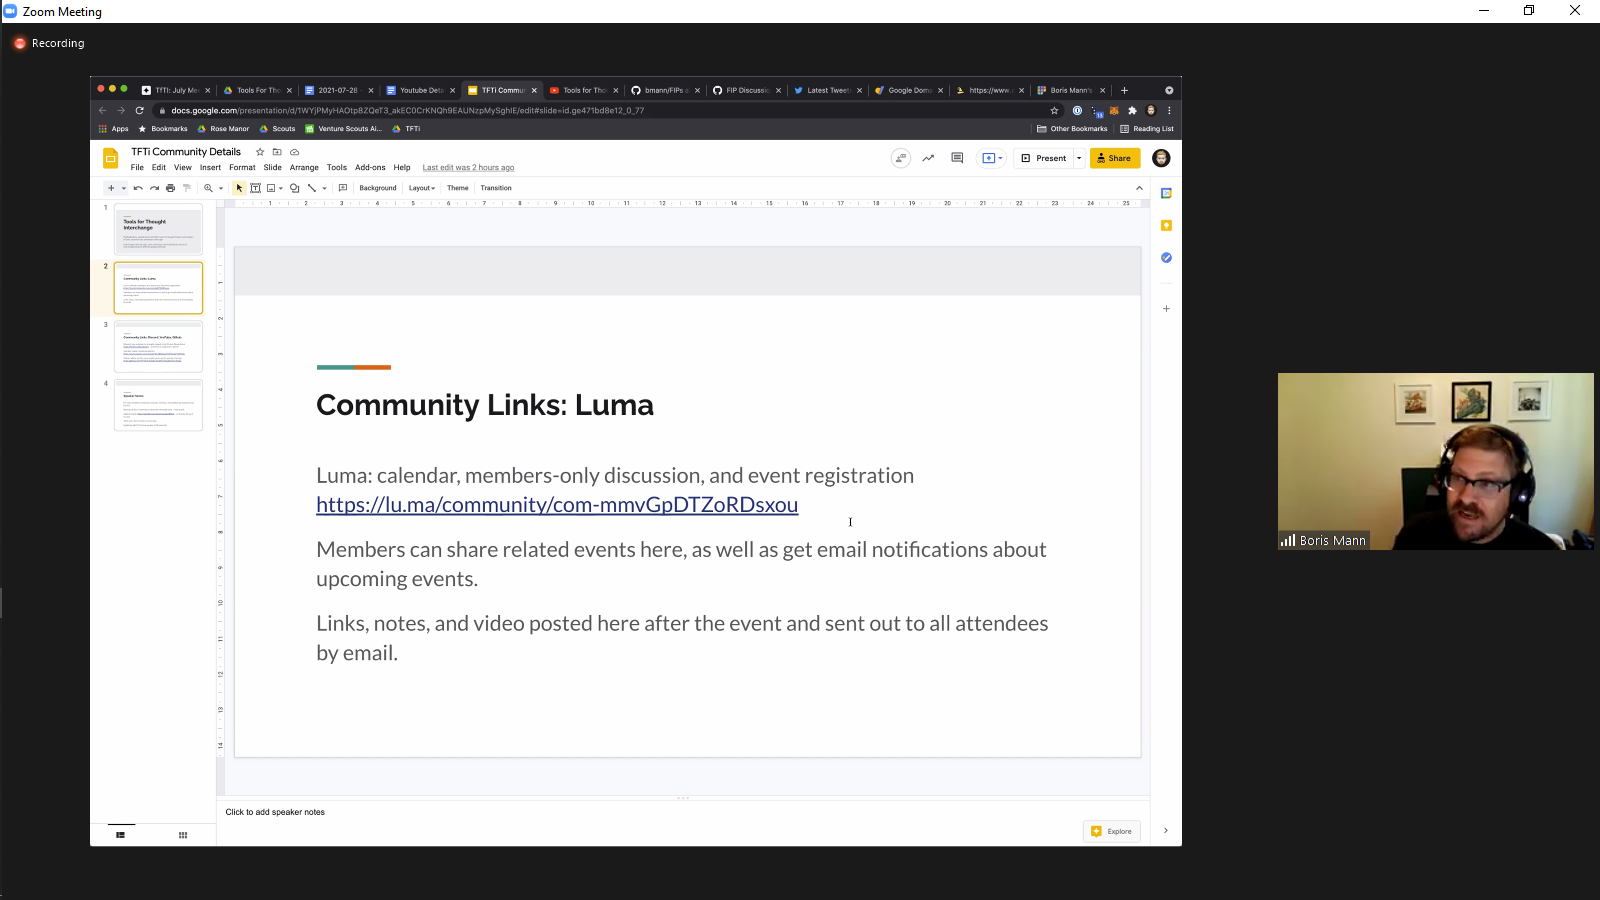1600x900 pixels.
Task: Click the Chrome reload page icon
Action: pyautogui.click(x=140, y=111)
